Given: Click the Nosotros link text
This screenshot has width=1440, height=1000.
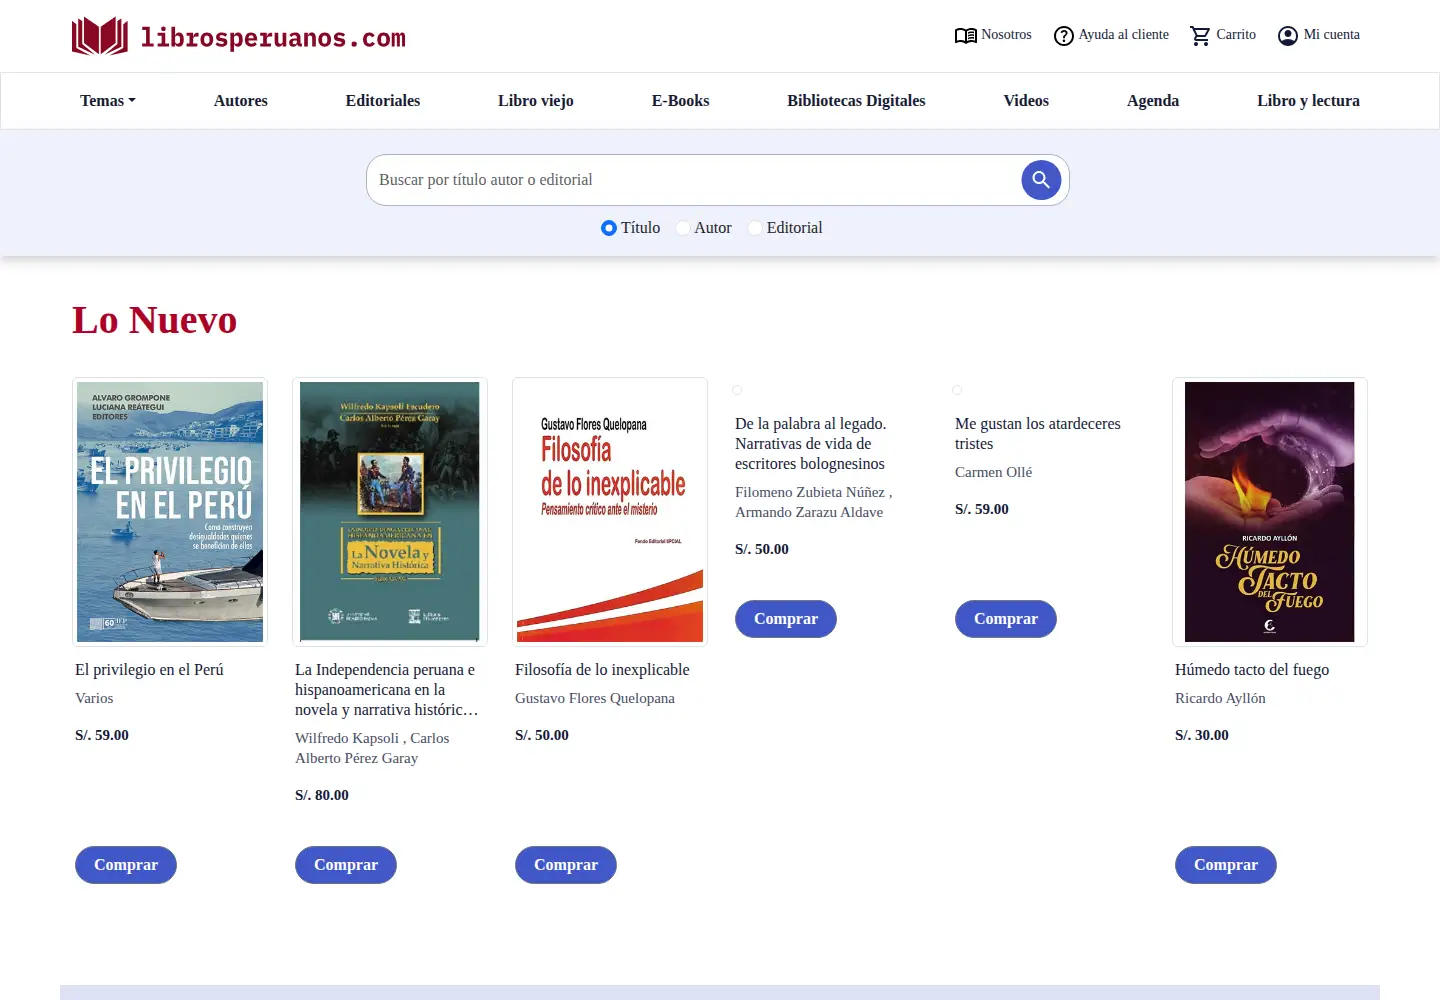Looking at the screenshot, I should click(1006, 35).
